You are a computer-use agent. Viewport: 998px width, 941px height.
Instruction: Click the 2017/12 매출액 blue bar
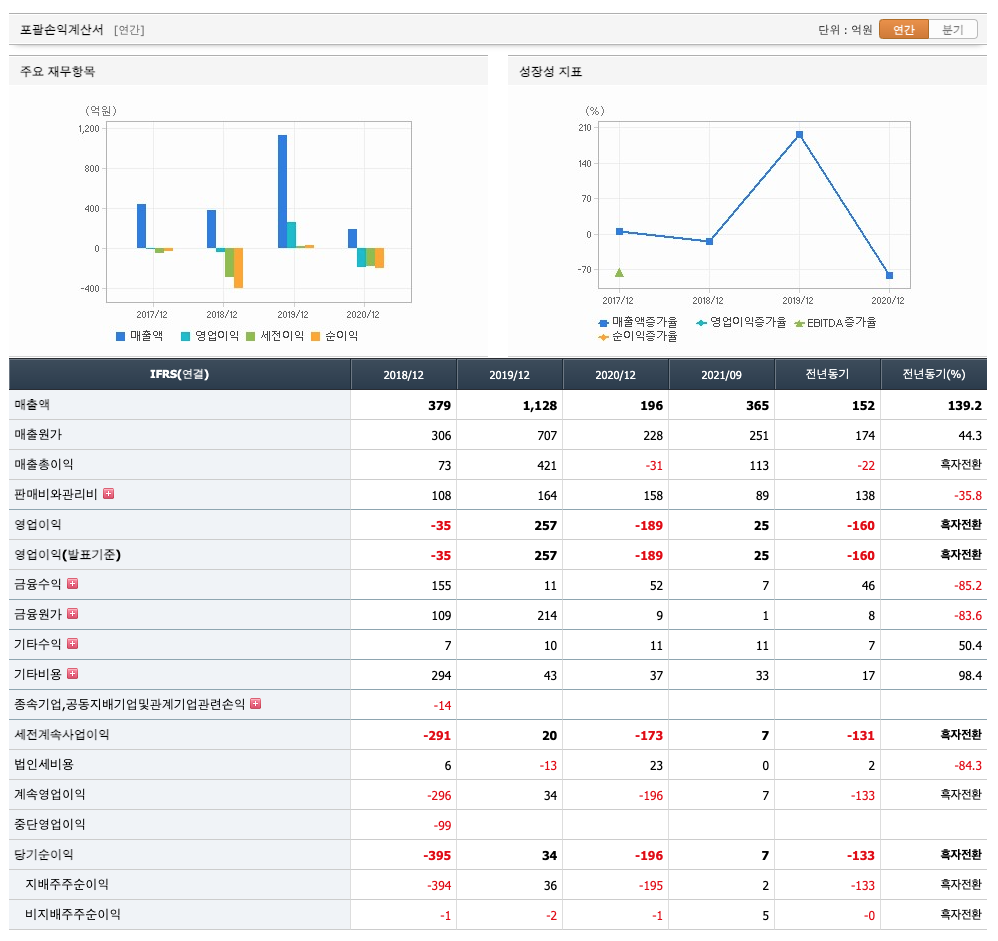[141, 226]
